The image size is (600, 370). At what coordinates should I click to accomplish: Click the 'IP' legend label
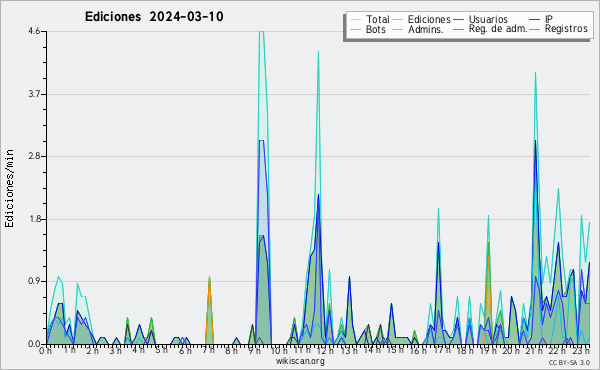point(549,19)
